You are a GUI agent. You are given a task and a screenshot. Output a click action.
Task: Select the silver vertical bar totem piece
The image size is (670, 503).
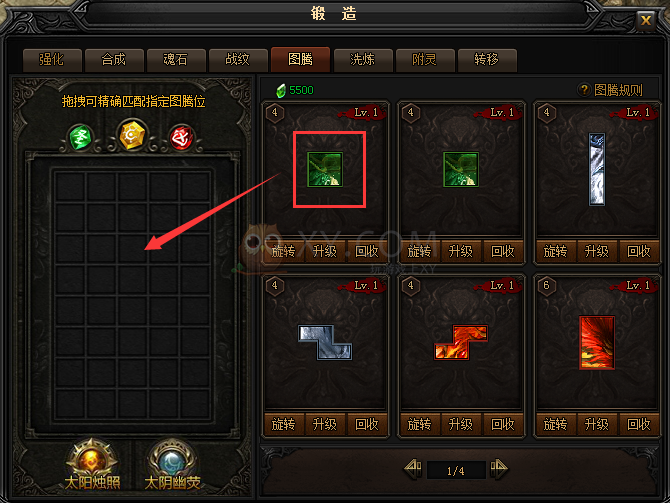click(597, 169)
